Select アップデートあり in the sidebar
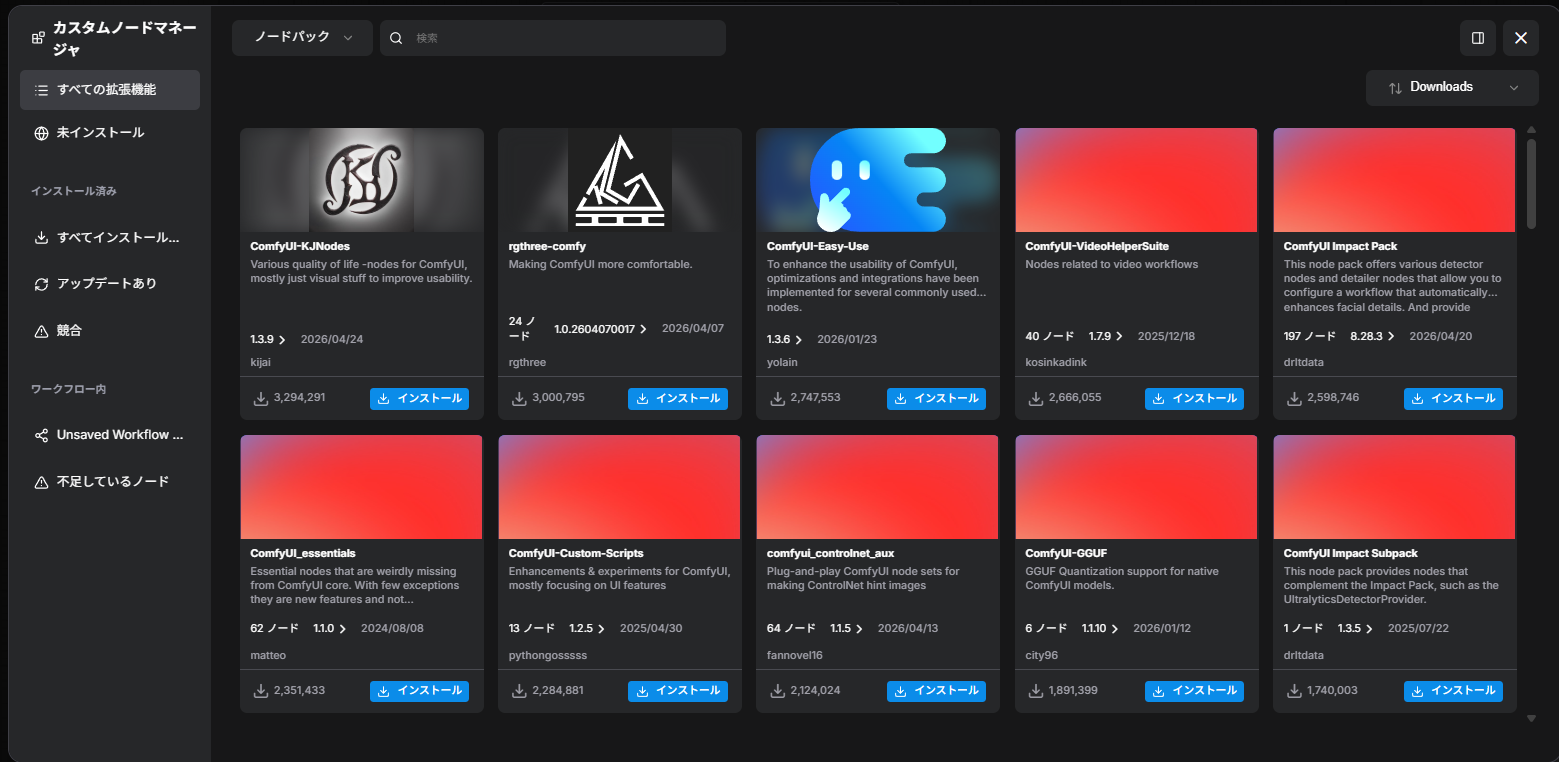 [110, 284]
